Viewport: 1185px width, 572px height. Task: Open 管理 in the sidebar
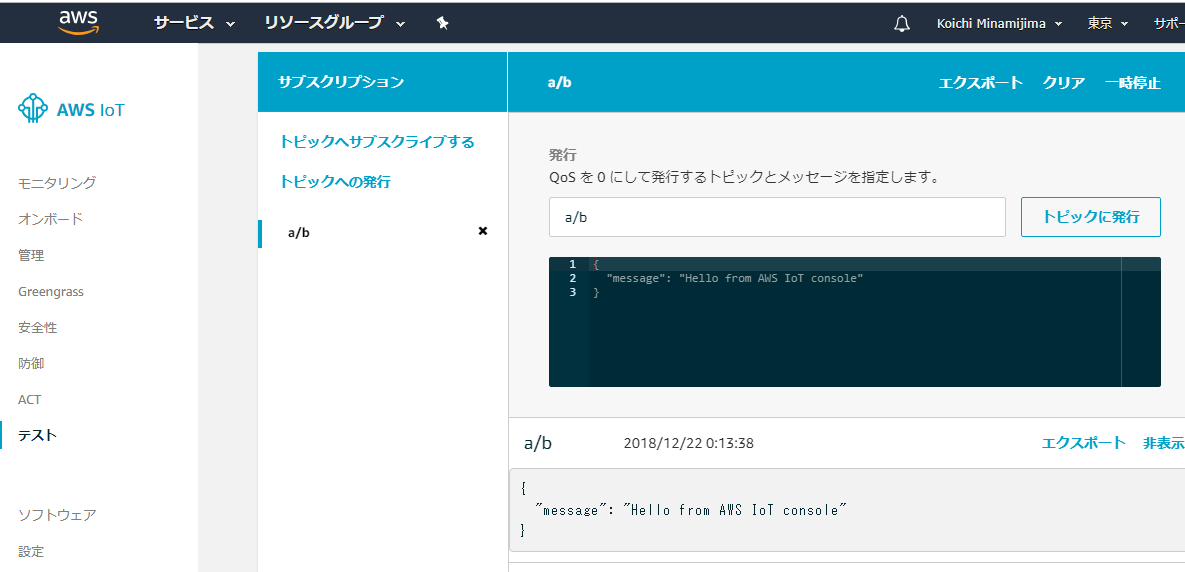[x=31, y=255]
